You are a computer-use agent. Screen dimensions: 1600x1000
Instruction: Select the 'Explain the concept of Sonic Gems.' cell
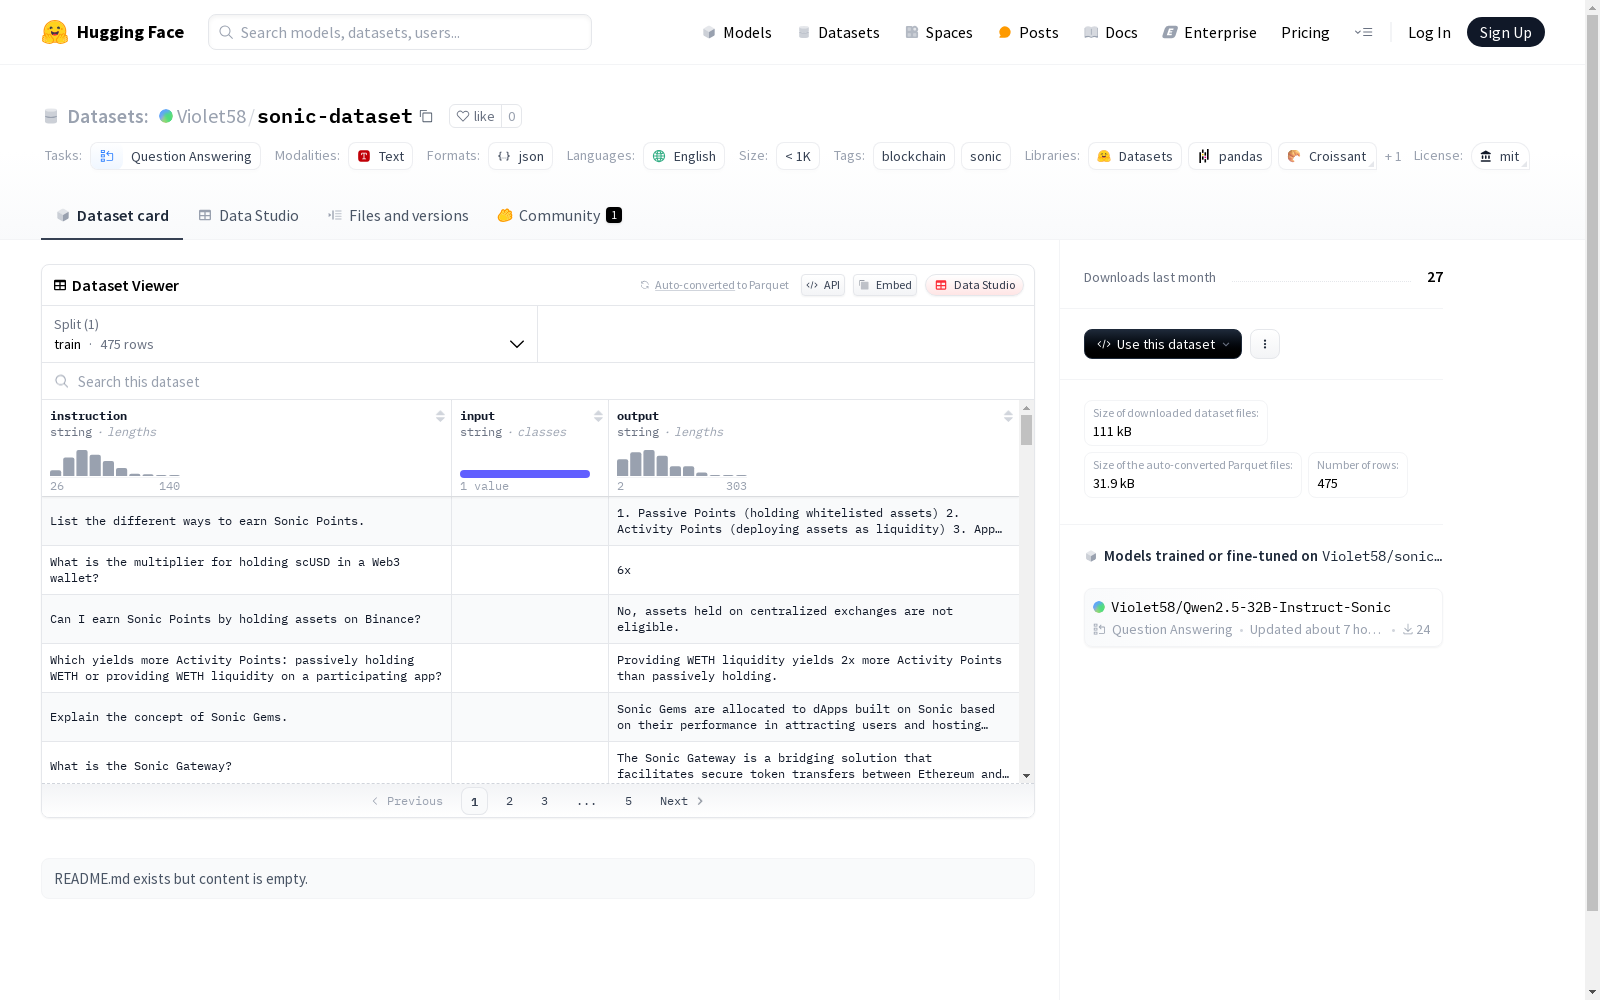tap(246, 717)
